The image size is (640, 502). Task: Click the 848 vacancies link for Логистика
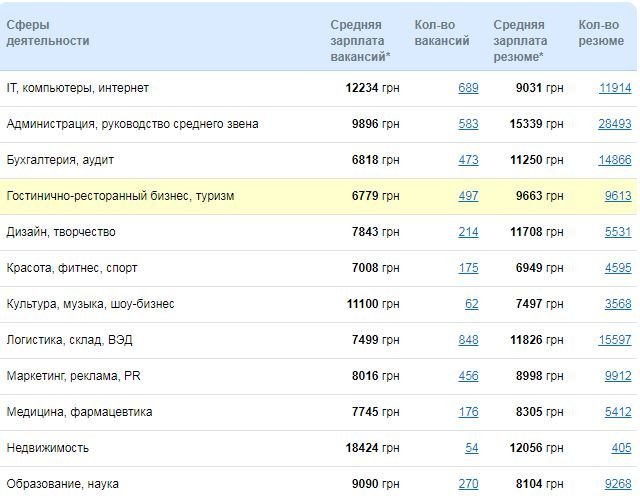(x=468, y=340)
